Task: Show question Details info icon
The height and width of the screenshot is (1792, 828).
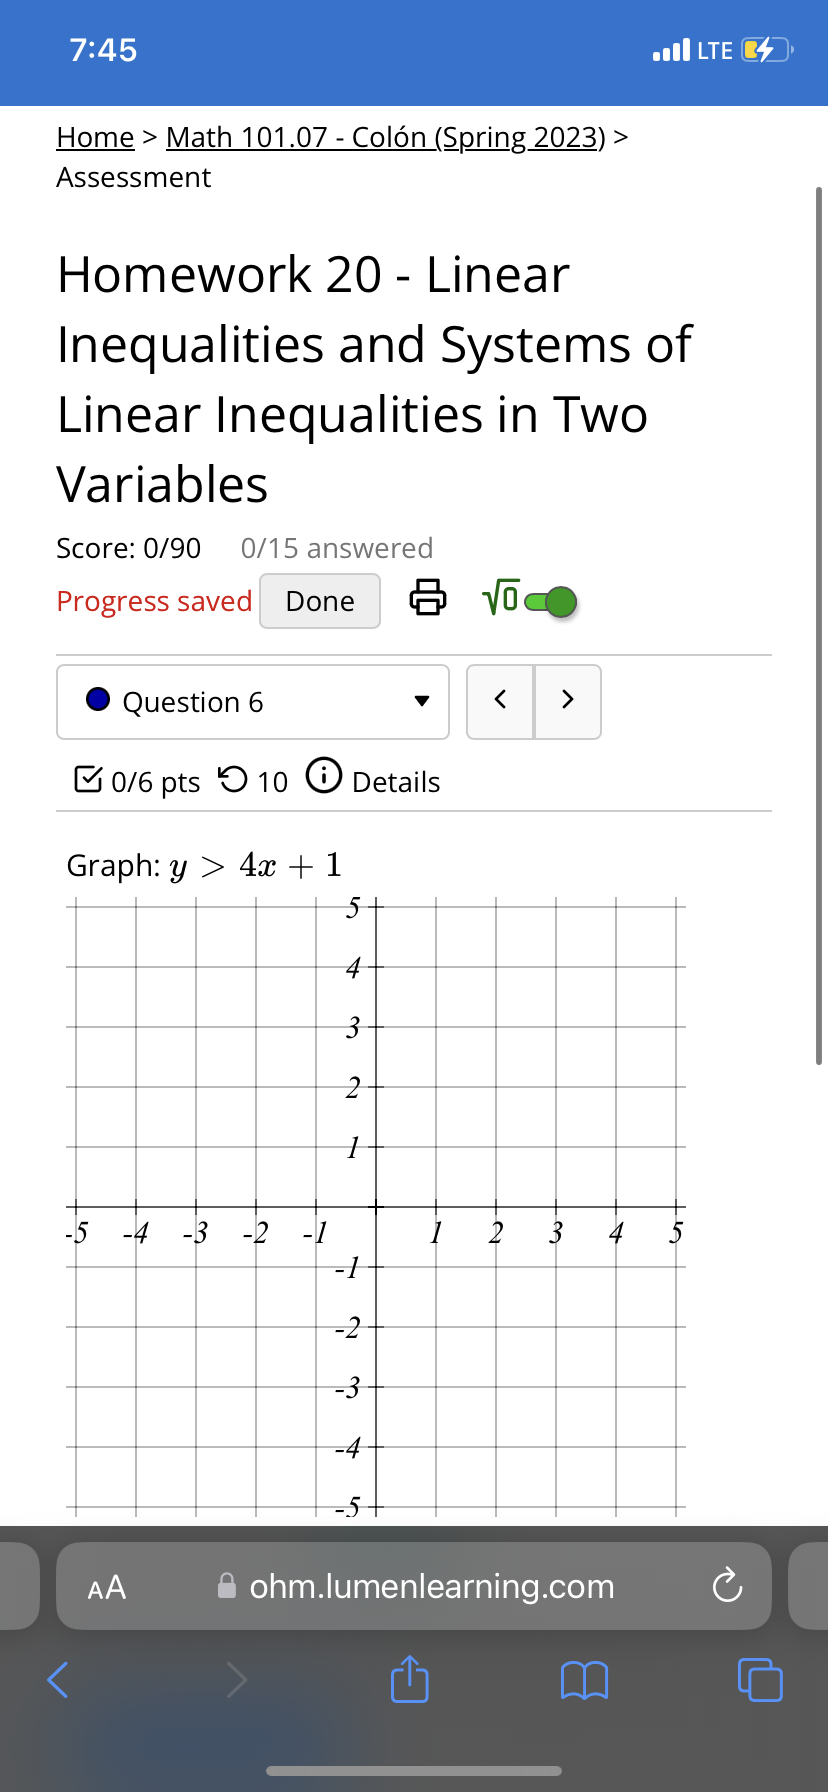Action: coord(324,775)
